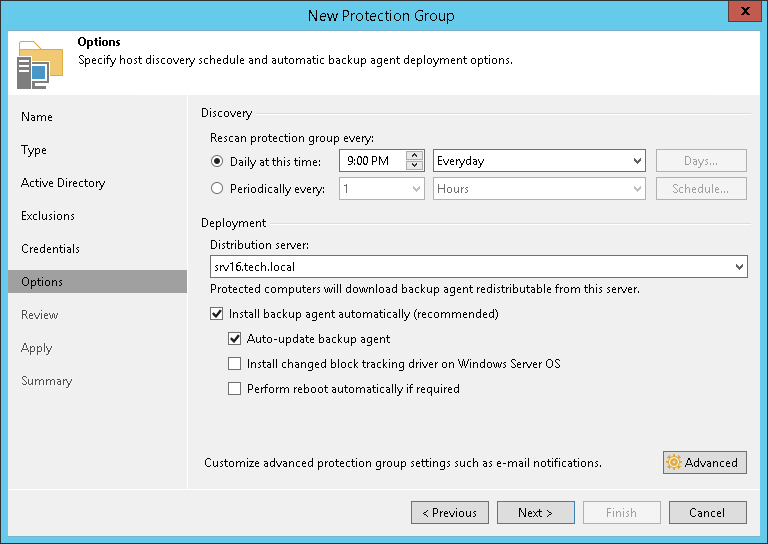Open the Everyday schedule dropdown
Image resolution: width=768 pixels, height=544 pixels.
[x=540, y=161]
